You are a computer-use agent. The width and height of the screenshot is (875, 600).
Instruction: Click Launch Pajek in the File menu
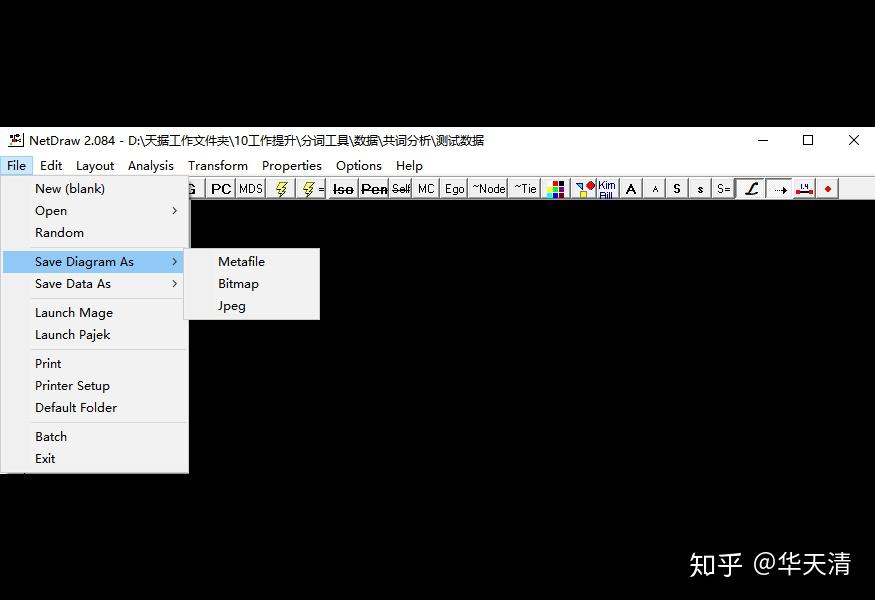pos(73,334)
